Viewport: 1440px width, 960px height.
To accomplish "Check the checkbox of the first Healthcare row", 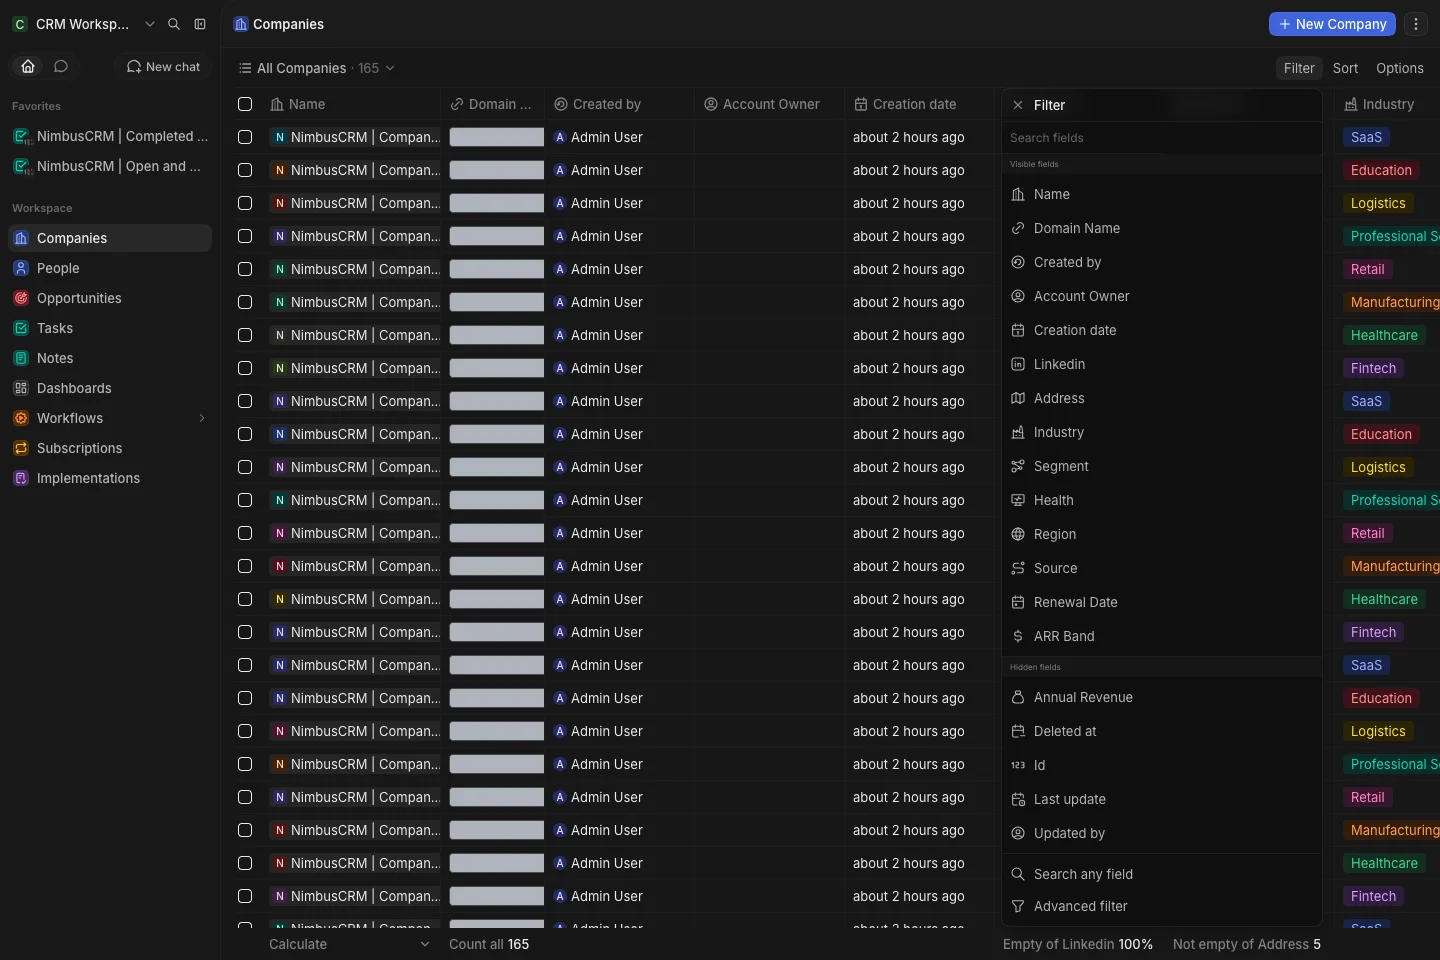I will 245,335.
